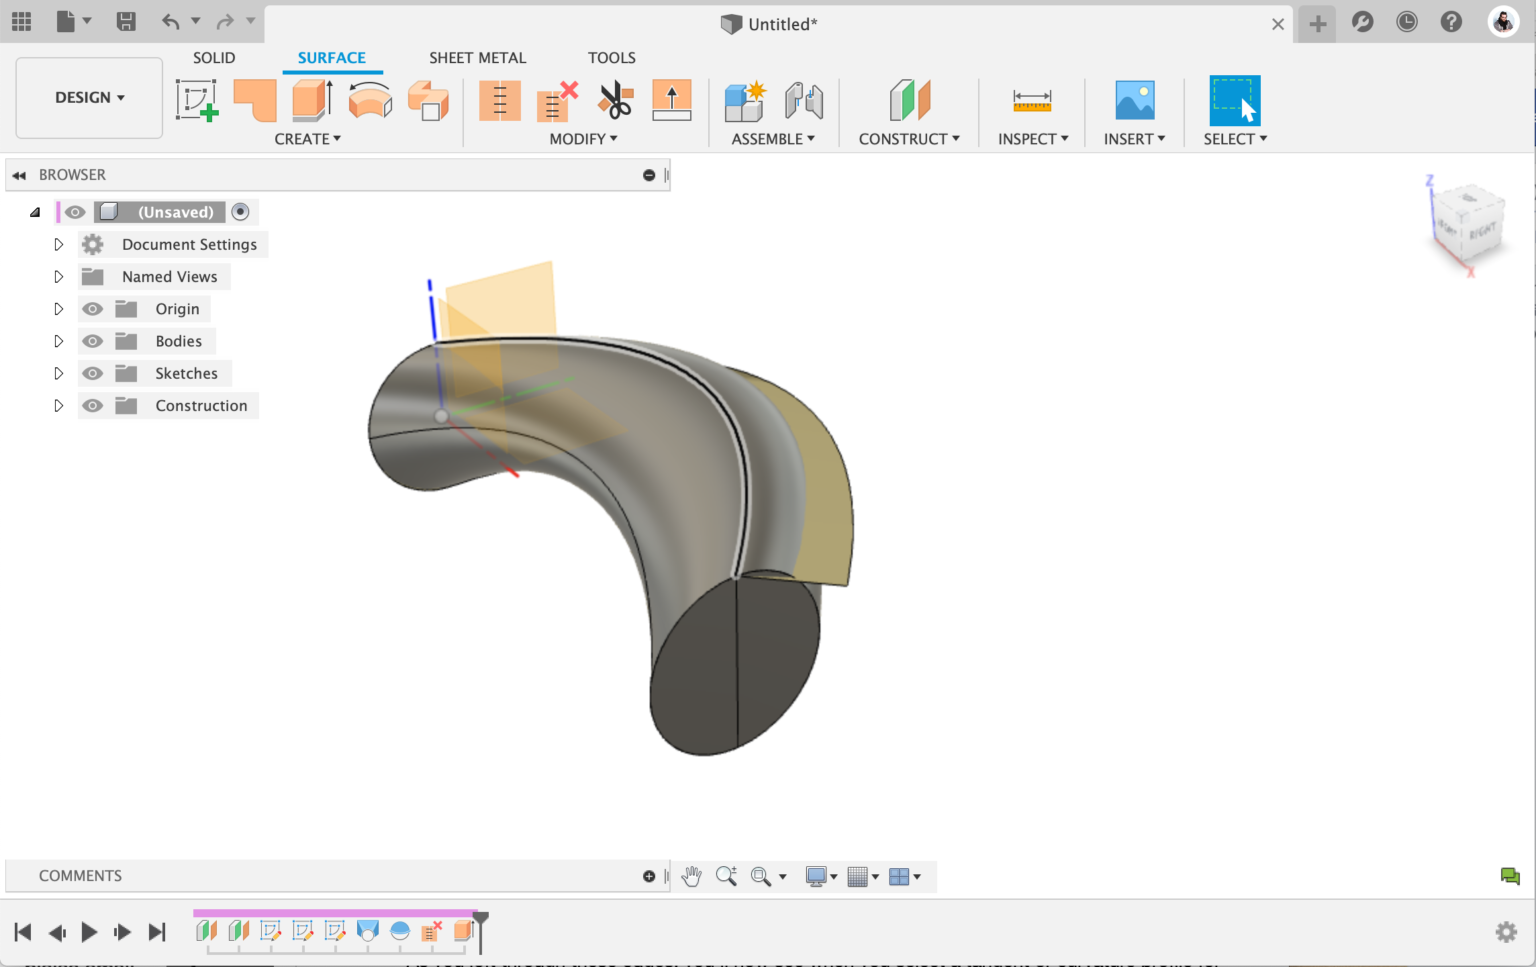Toggle visibility of the Bodies folder
Viewport: 1536px width, 967px height.
point(92,340)
